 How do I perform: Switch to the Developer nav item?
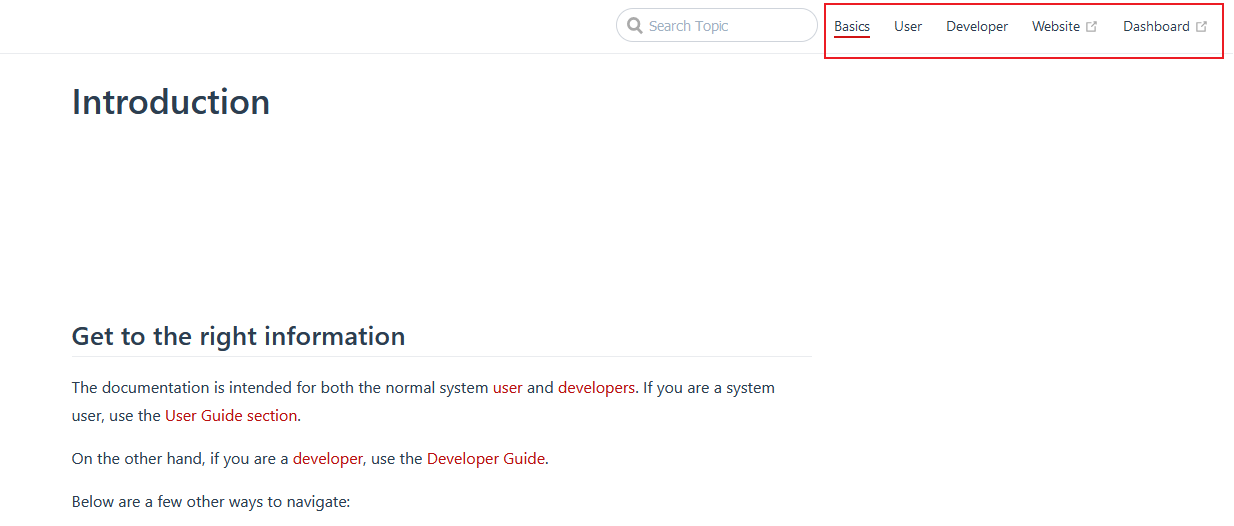click(977, 26)
